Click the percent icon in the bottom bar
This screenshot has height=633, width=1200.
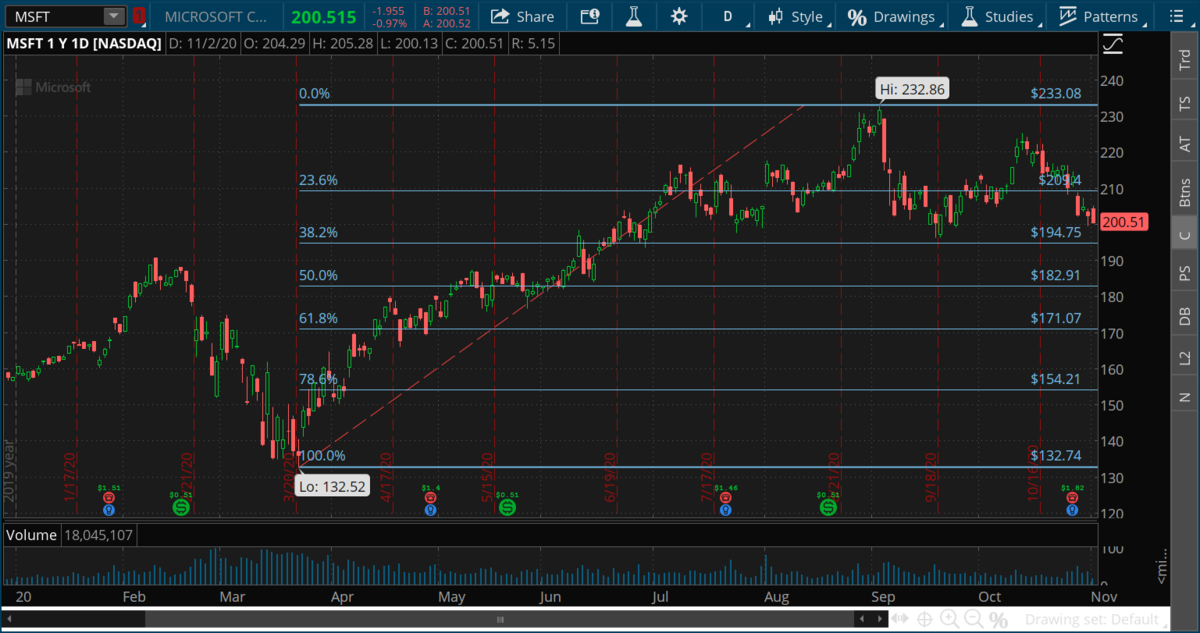[998, 621]
